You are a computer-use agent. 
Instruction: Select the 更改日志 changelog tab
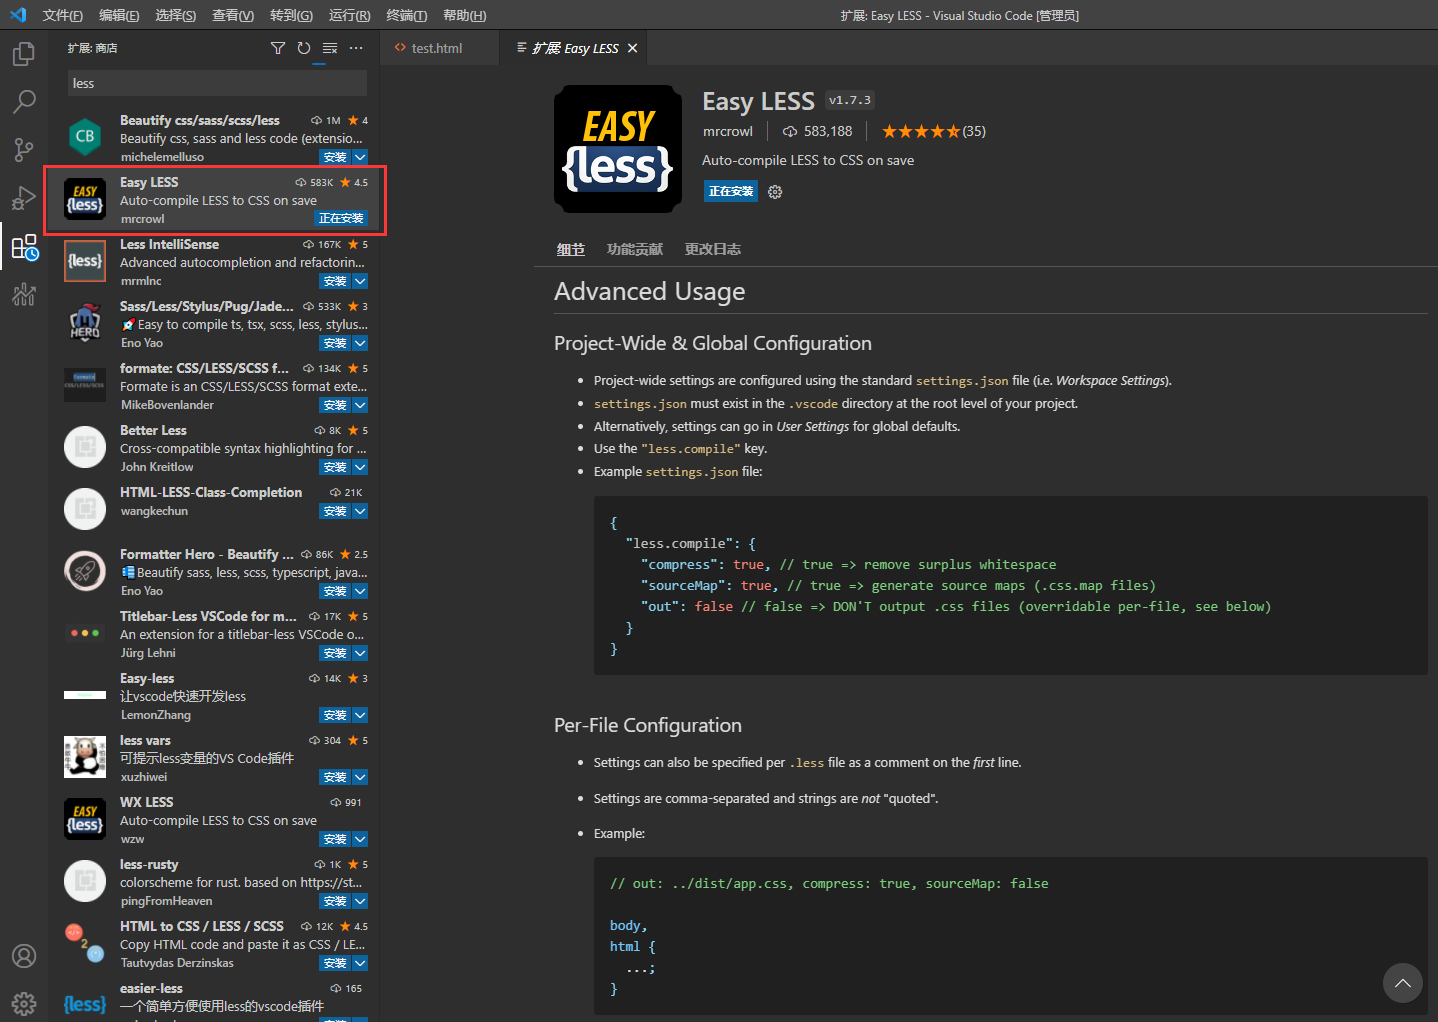click(713, 249)
